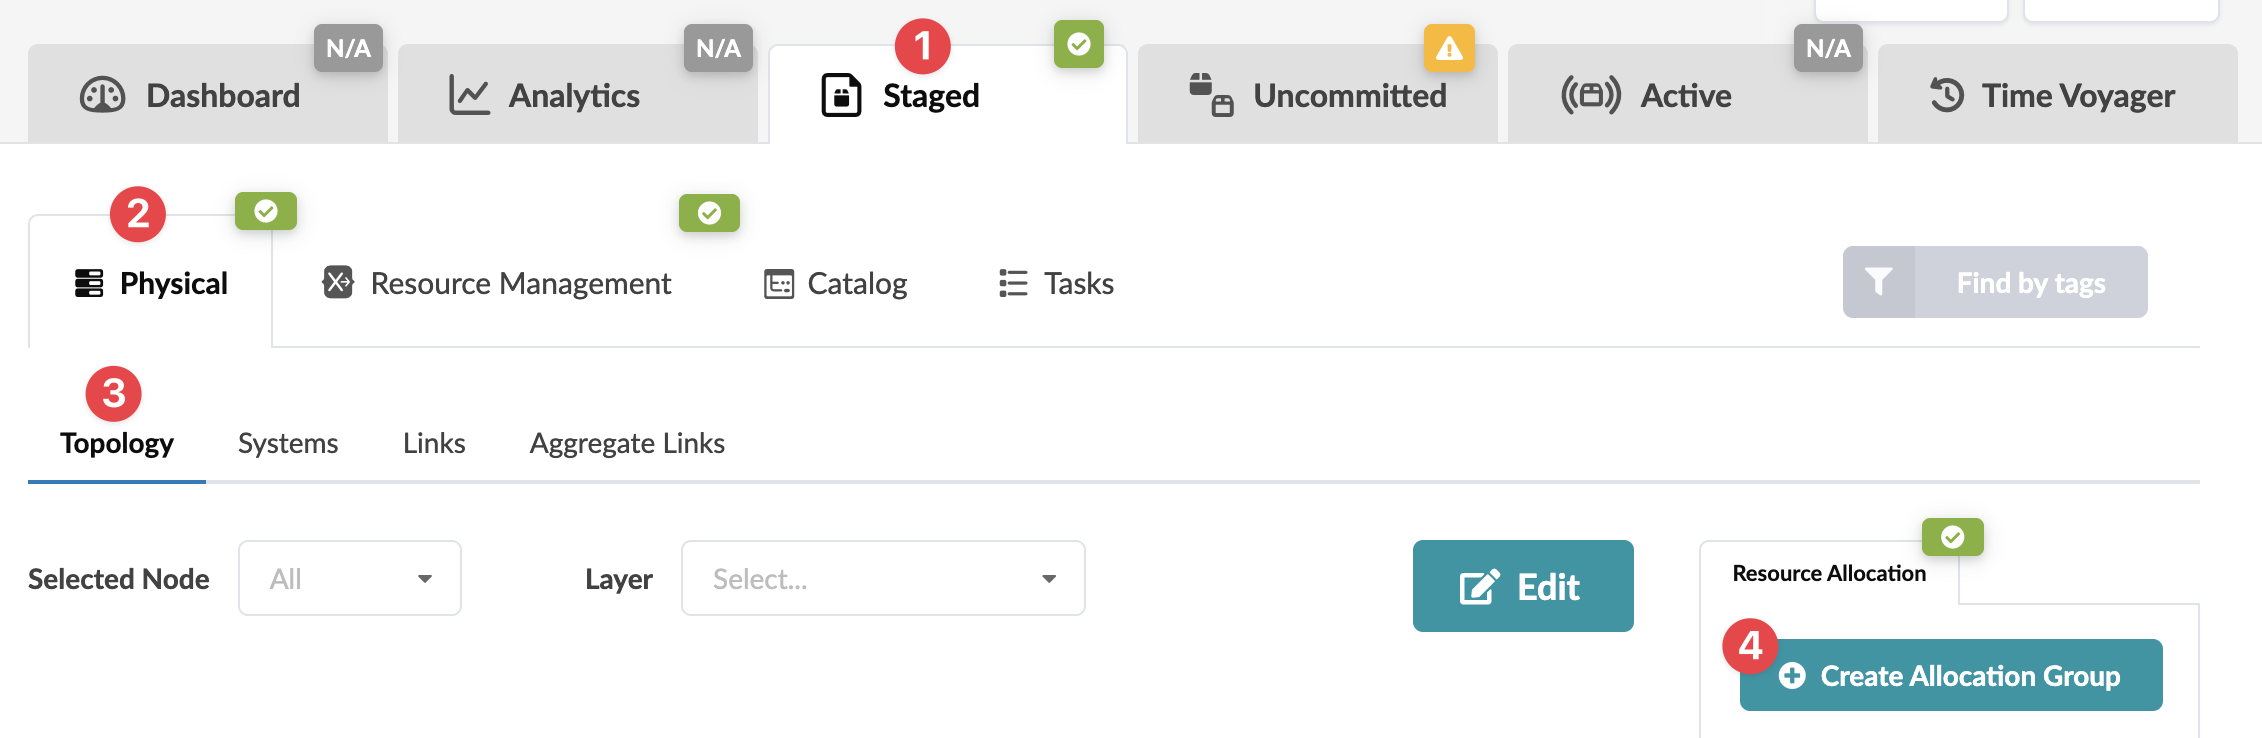Click the Tasks list icon
The height and width of the screenshot is (738, 2262).
pyautogui.click(x=1013, y=284)
